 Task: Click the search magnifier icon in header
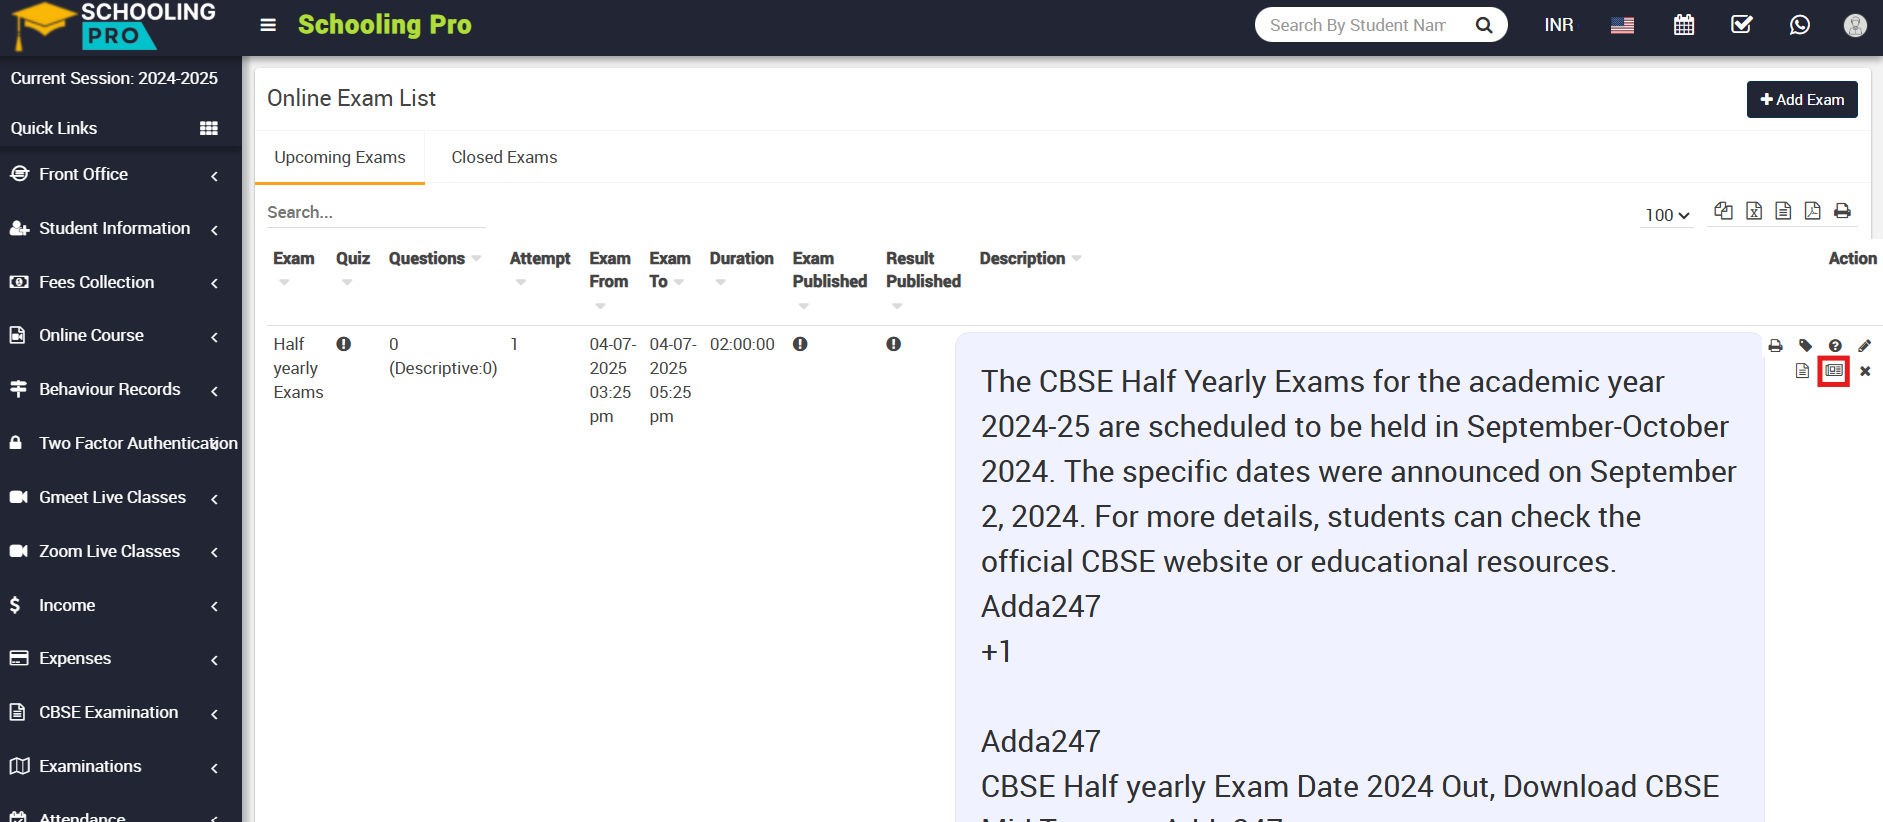pos(1484,25)
